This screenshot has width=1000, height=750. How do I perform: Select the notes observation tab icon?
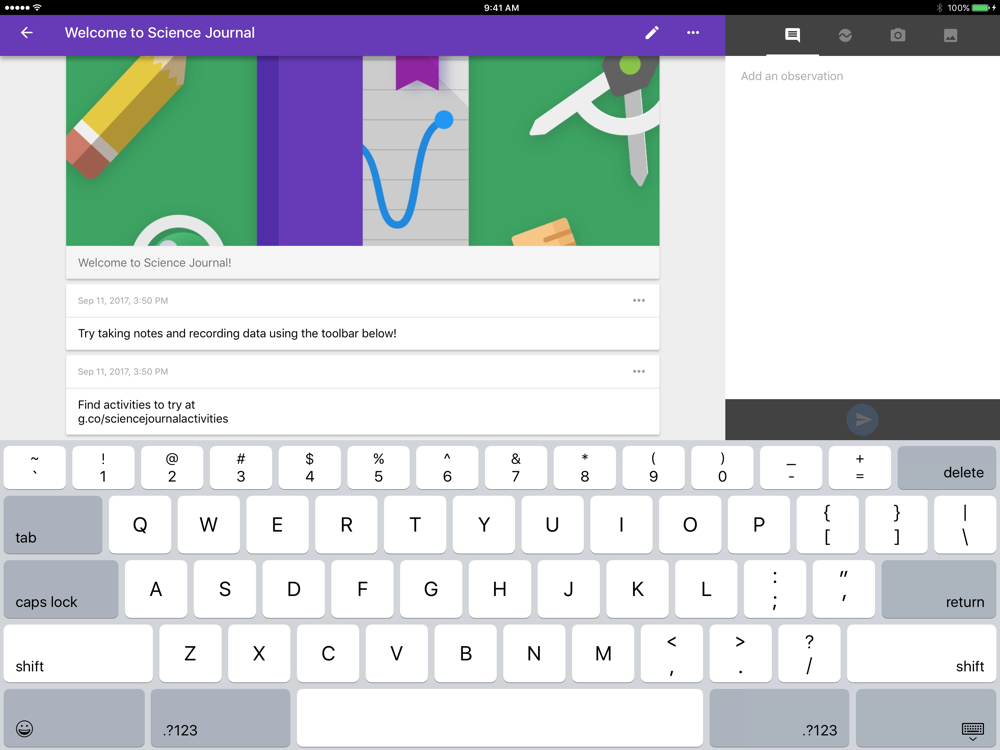pyautogui.click(x=792, y=35)
